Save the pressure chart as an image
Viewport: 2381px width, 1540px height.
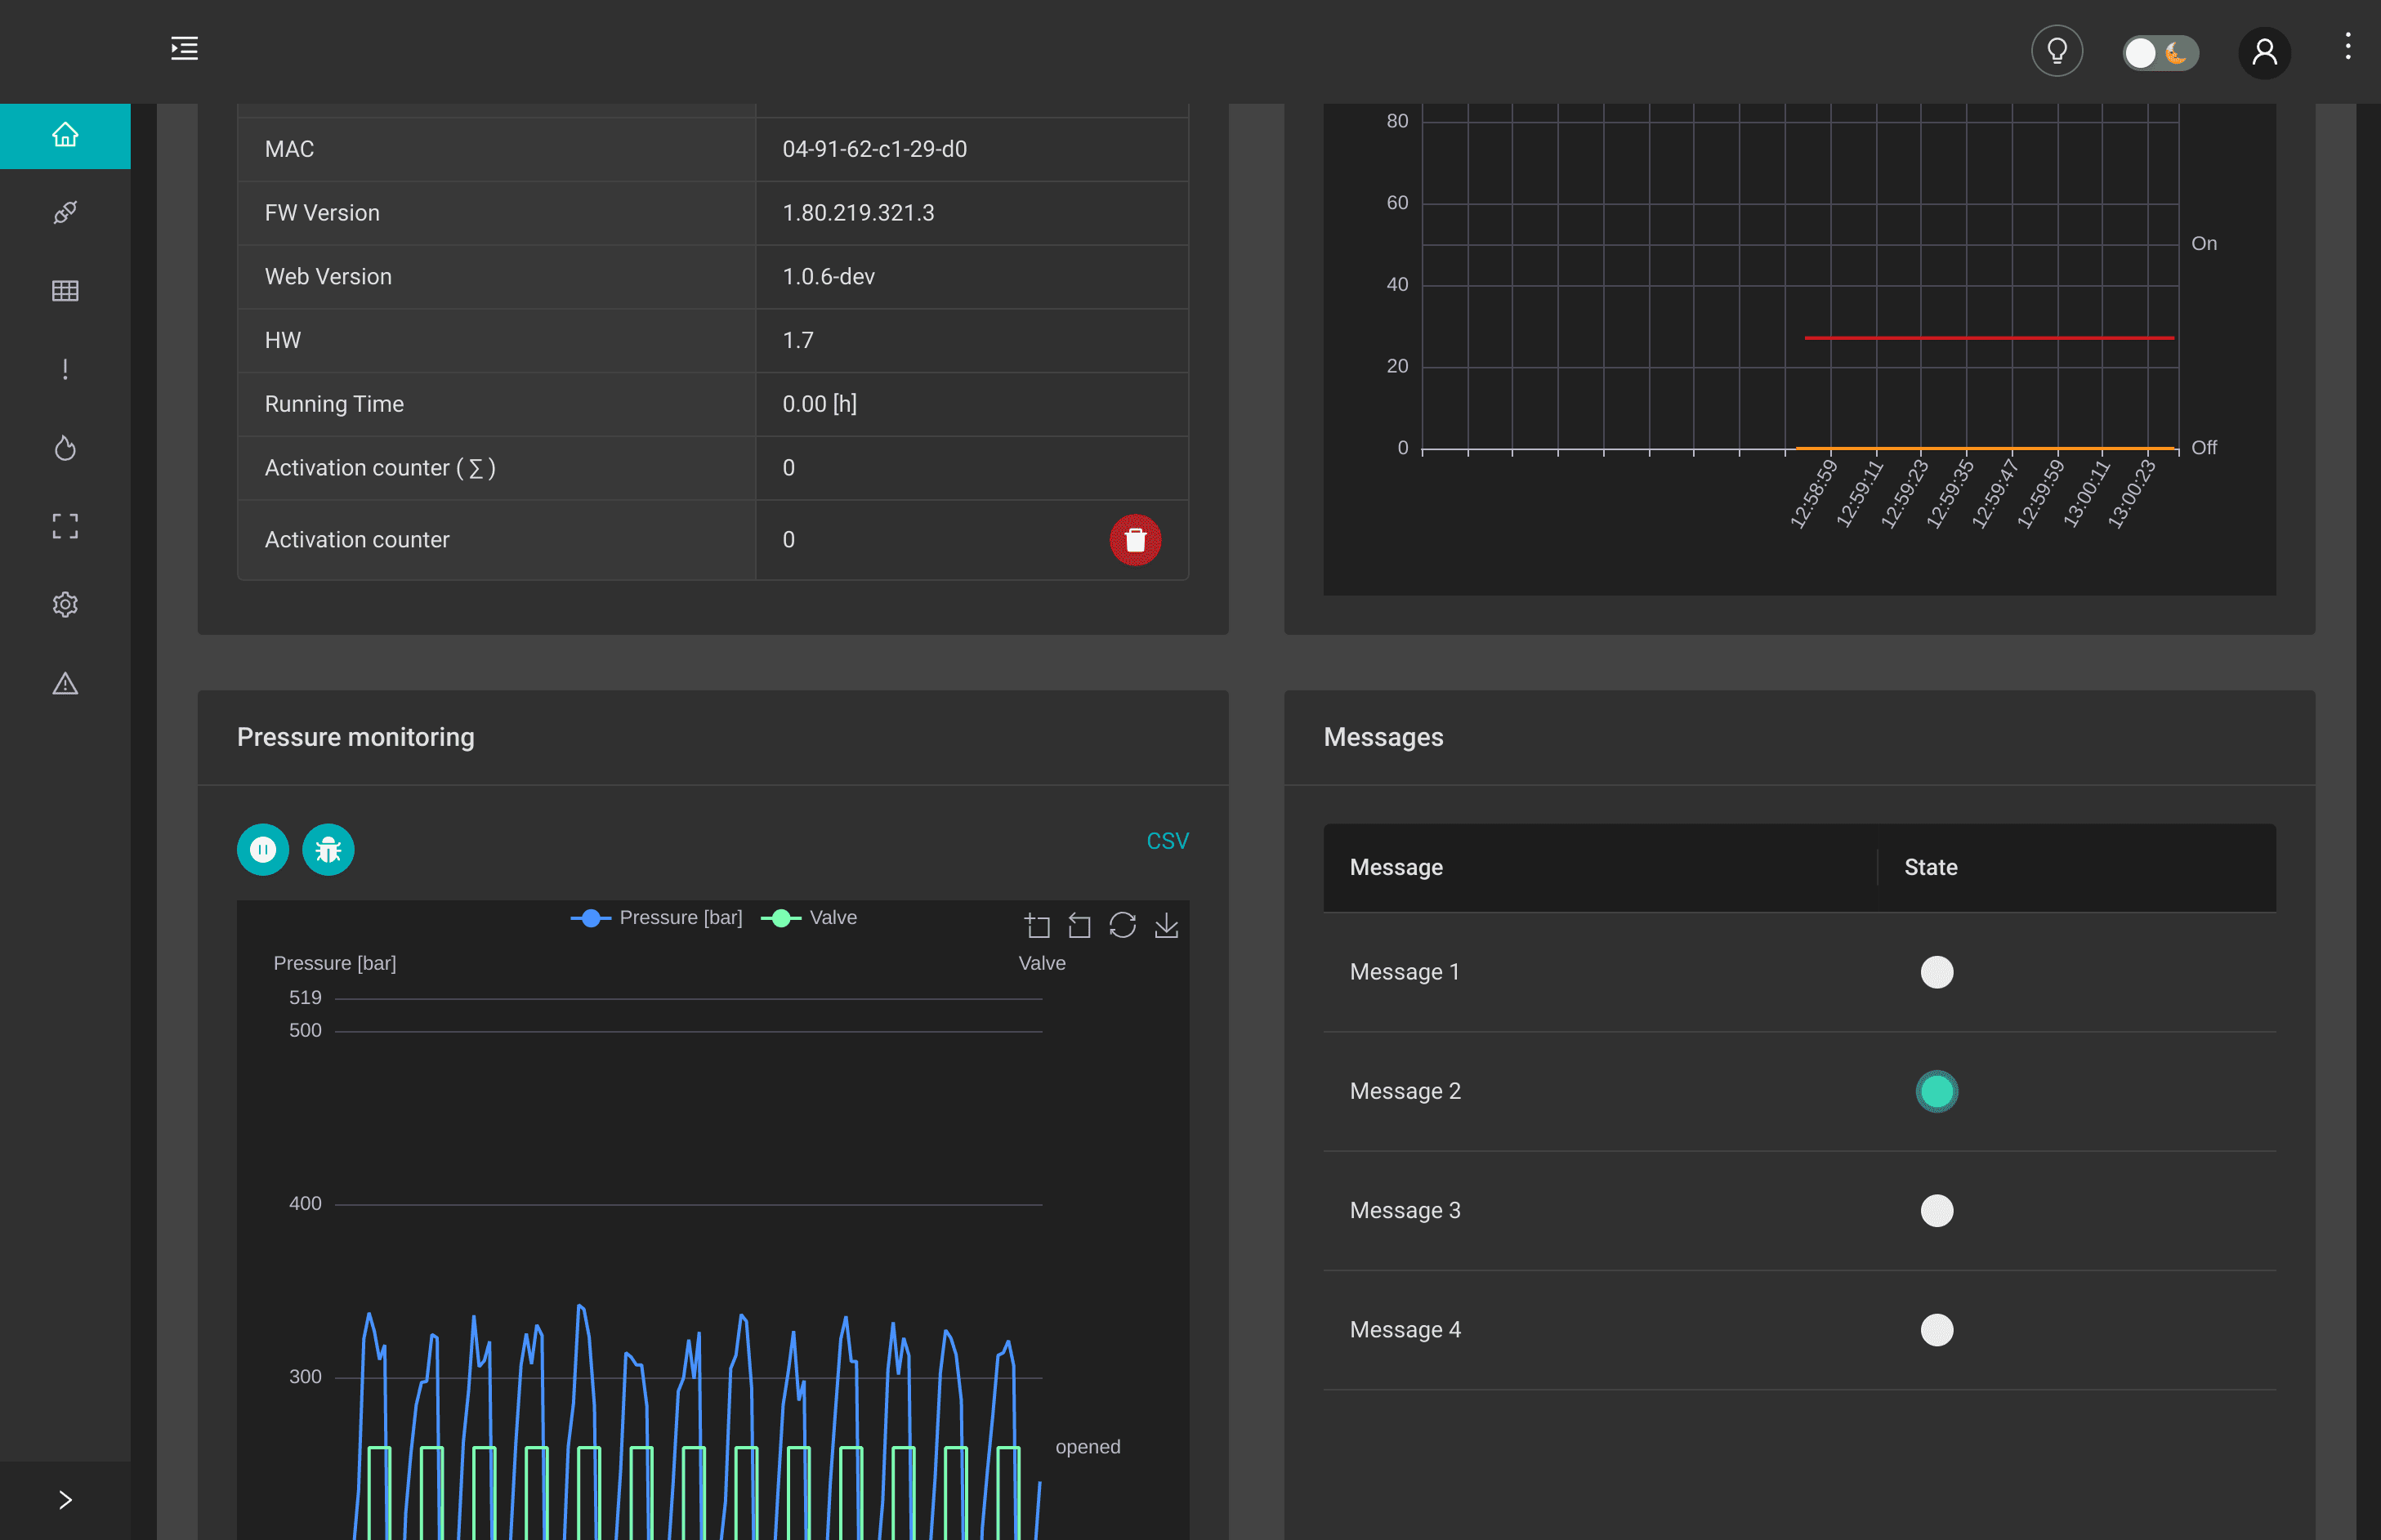coord(1166,925)
